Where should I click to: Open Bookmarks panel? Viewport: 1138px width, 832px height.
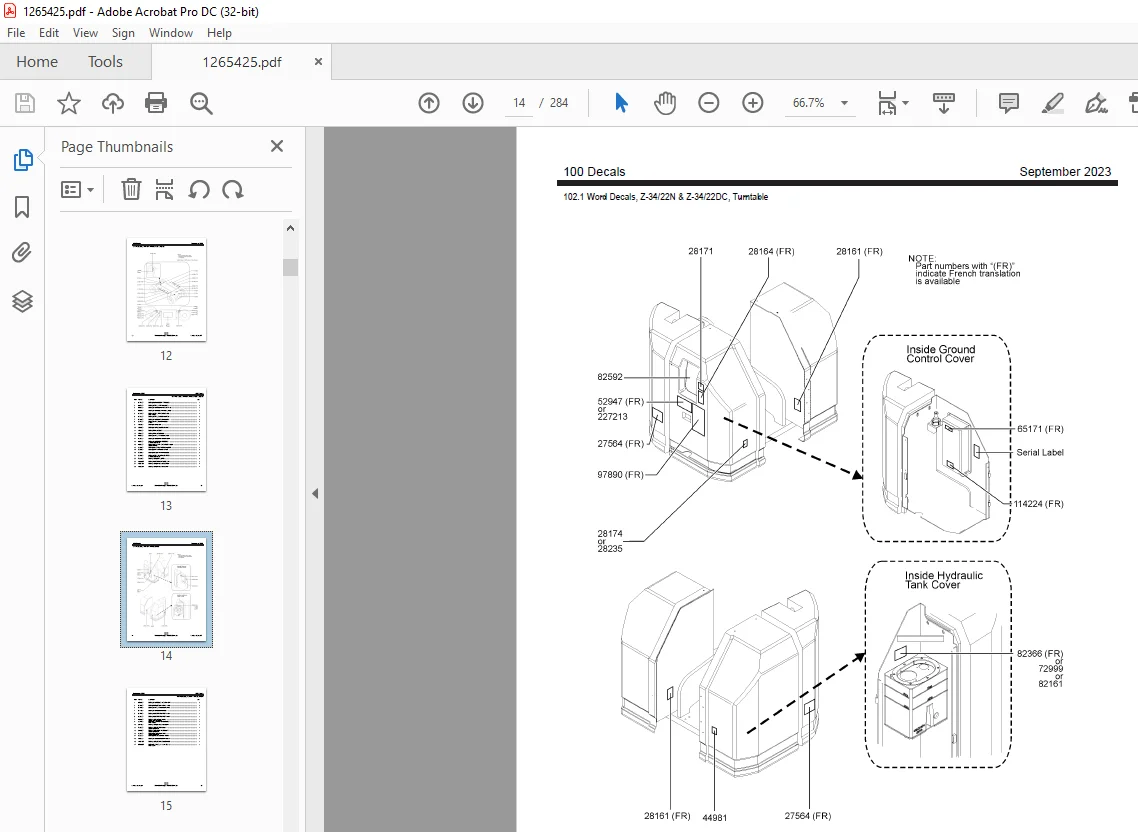pos(22,207)
